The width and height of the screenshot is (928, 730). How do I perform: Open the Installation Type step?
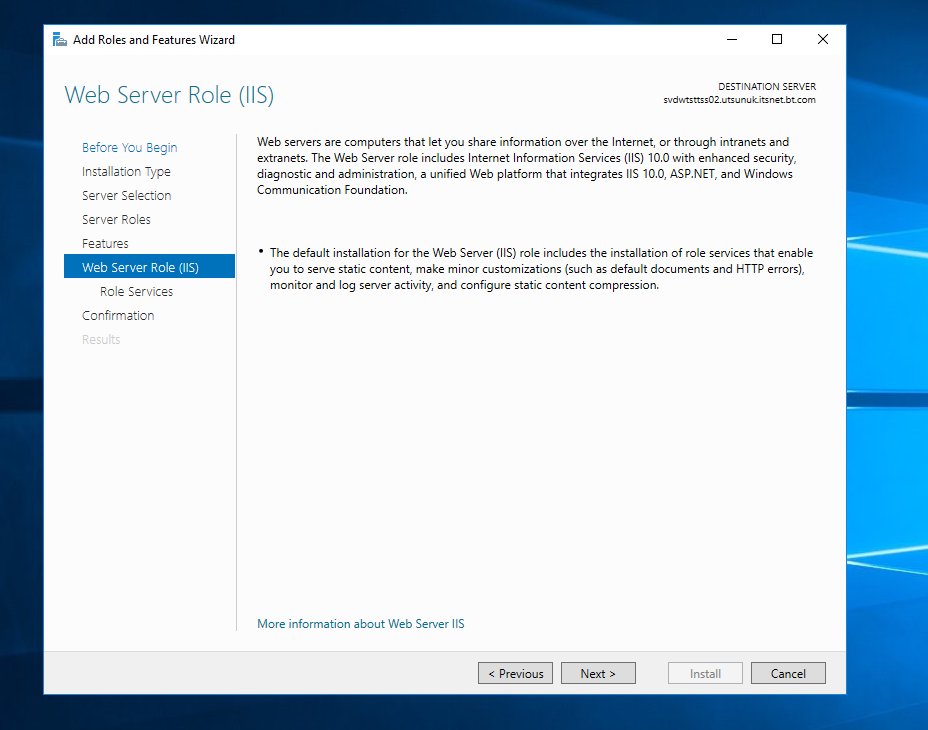click(x=126, y=172)
